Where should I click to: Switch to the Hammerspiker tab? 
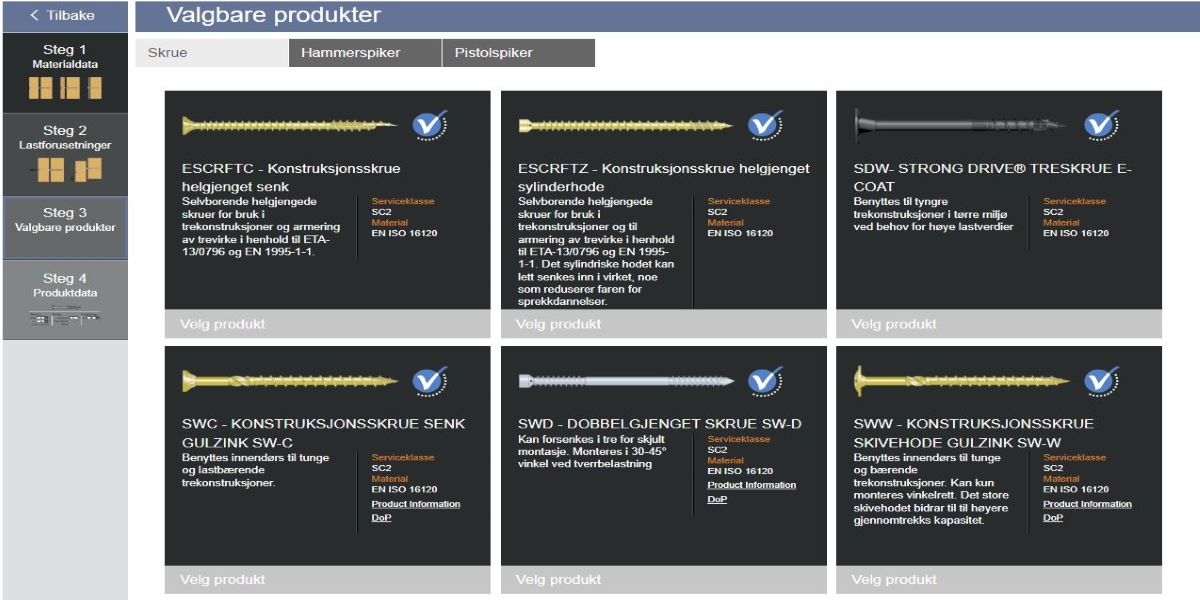365,53
